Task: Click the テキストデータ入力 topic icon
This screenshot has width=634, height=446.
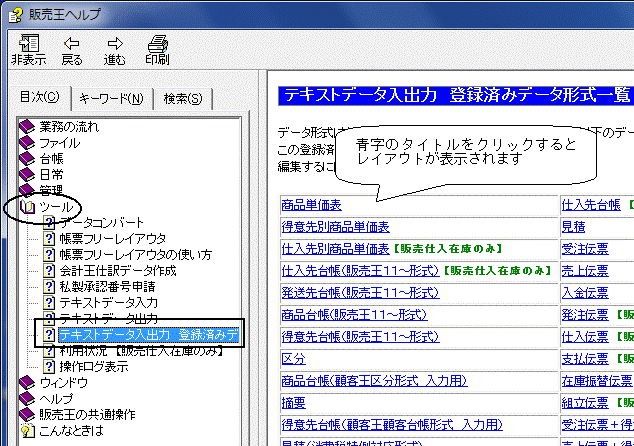Action: click(49, 302)
